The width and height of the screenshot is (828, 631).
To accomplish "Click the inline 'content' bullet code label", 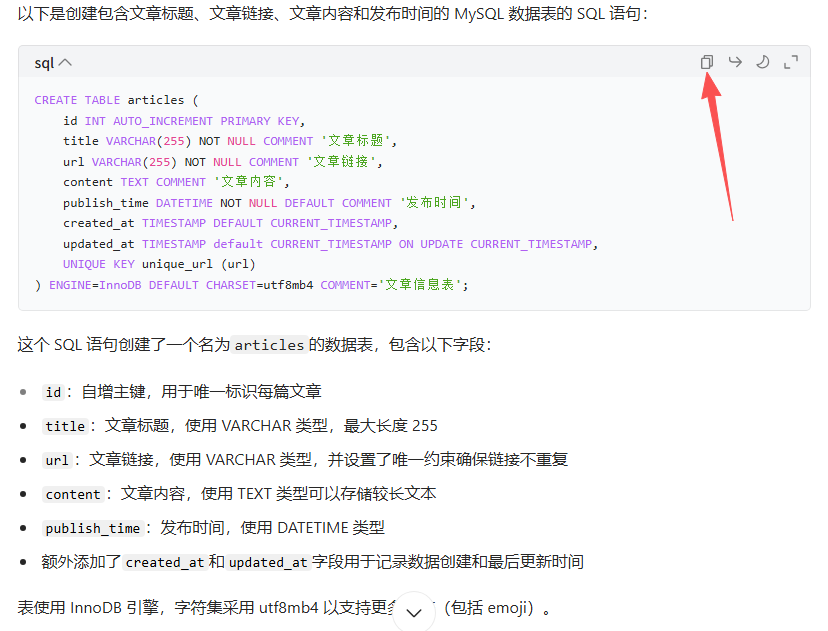I will point(73,494).
